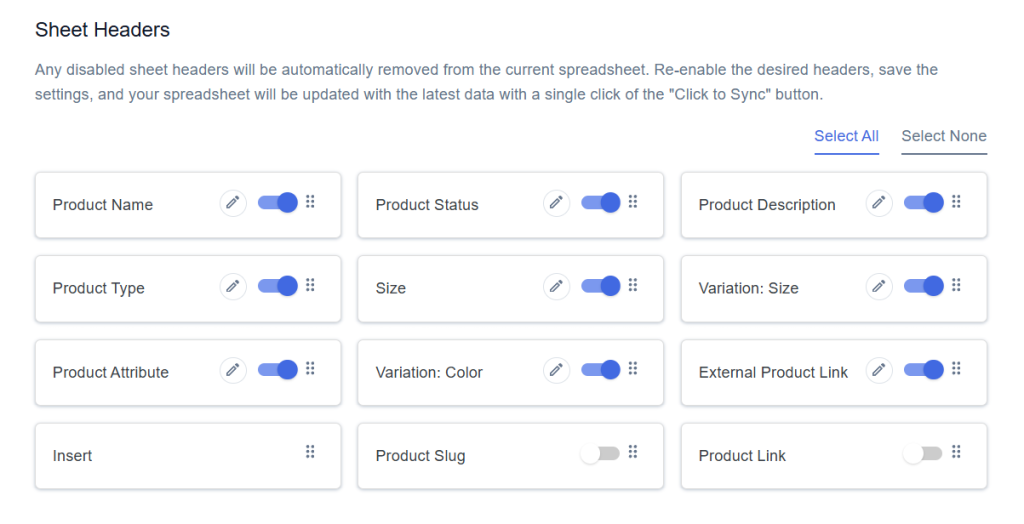Click drag handle on Product Link card
The width and height of the screenshot is (1024, 524).
click(956, 452)
